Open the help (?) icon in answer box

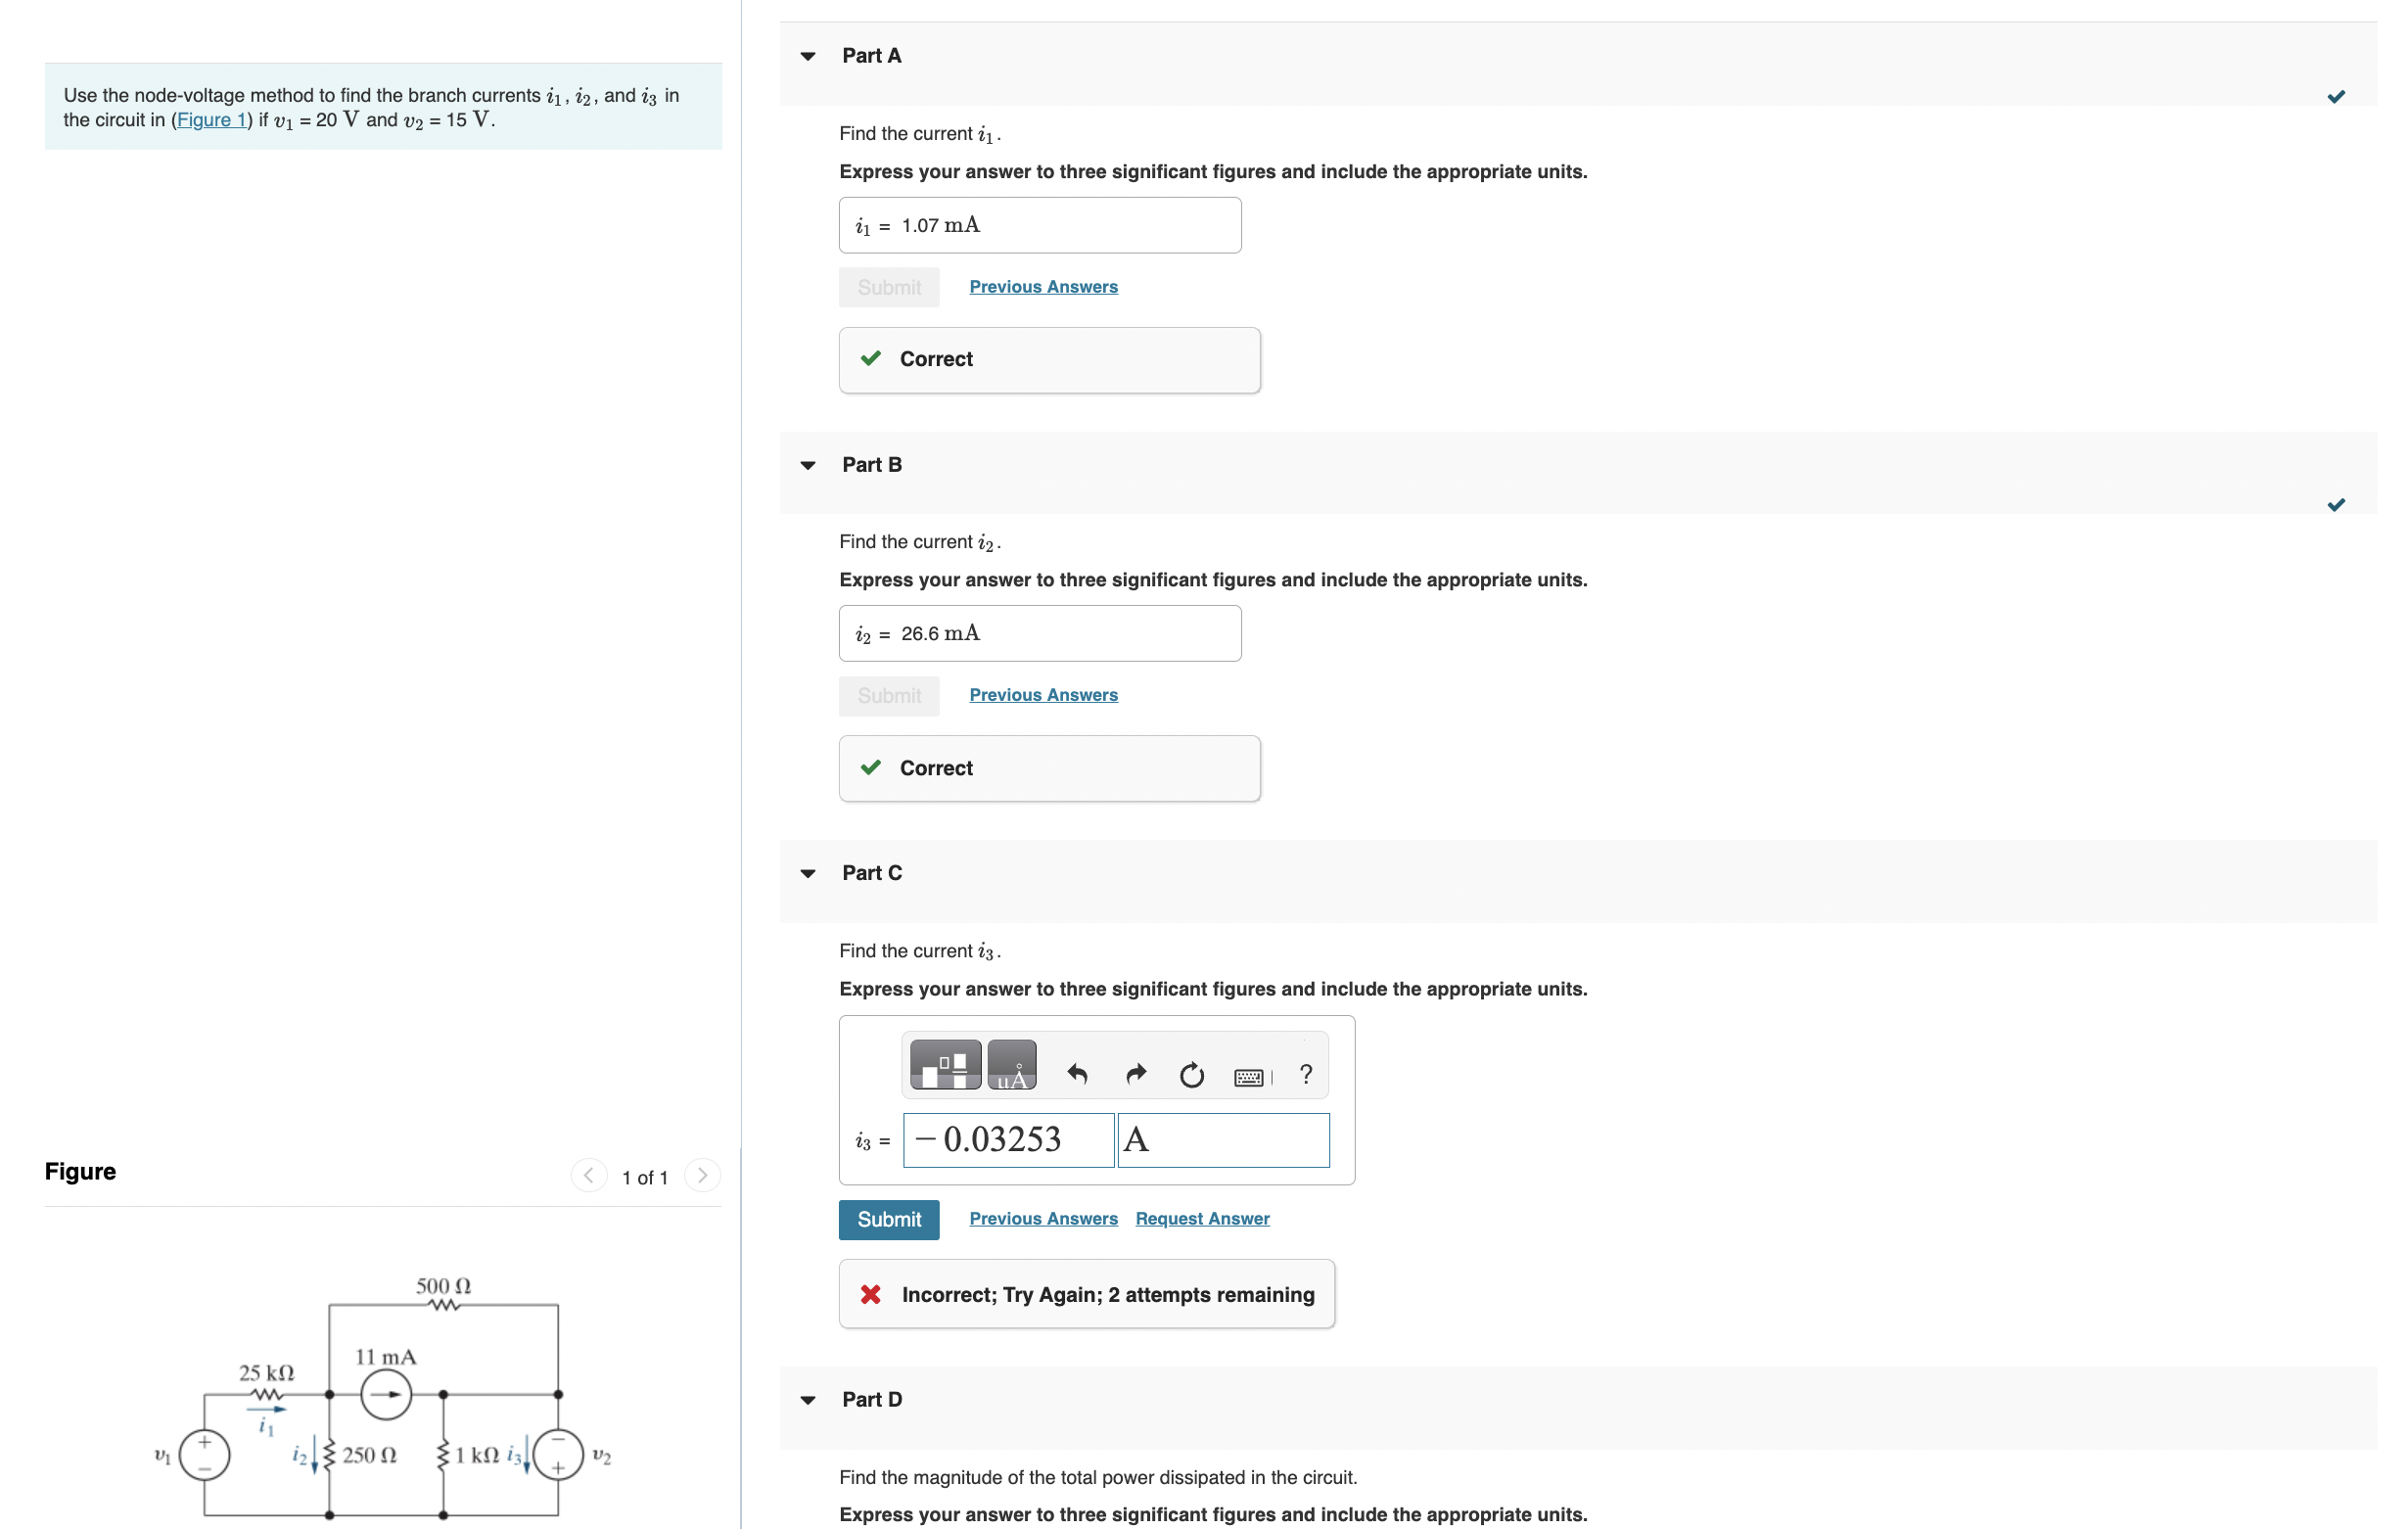coord(1305,1074)
